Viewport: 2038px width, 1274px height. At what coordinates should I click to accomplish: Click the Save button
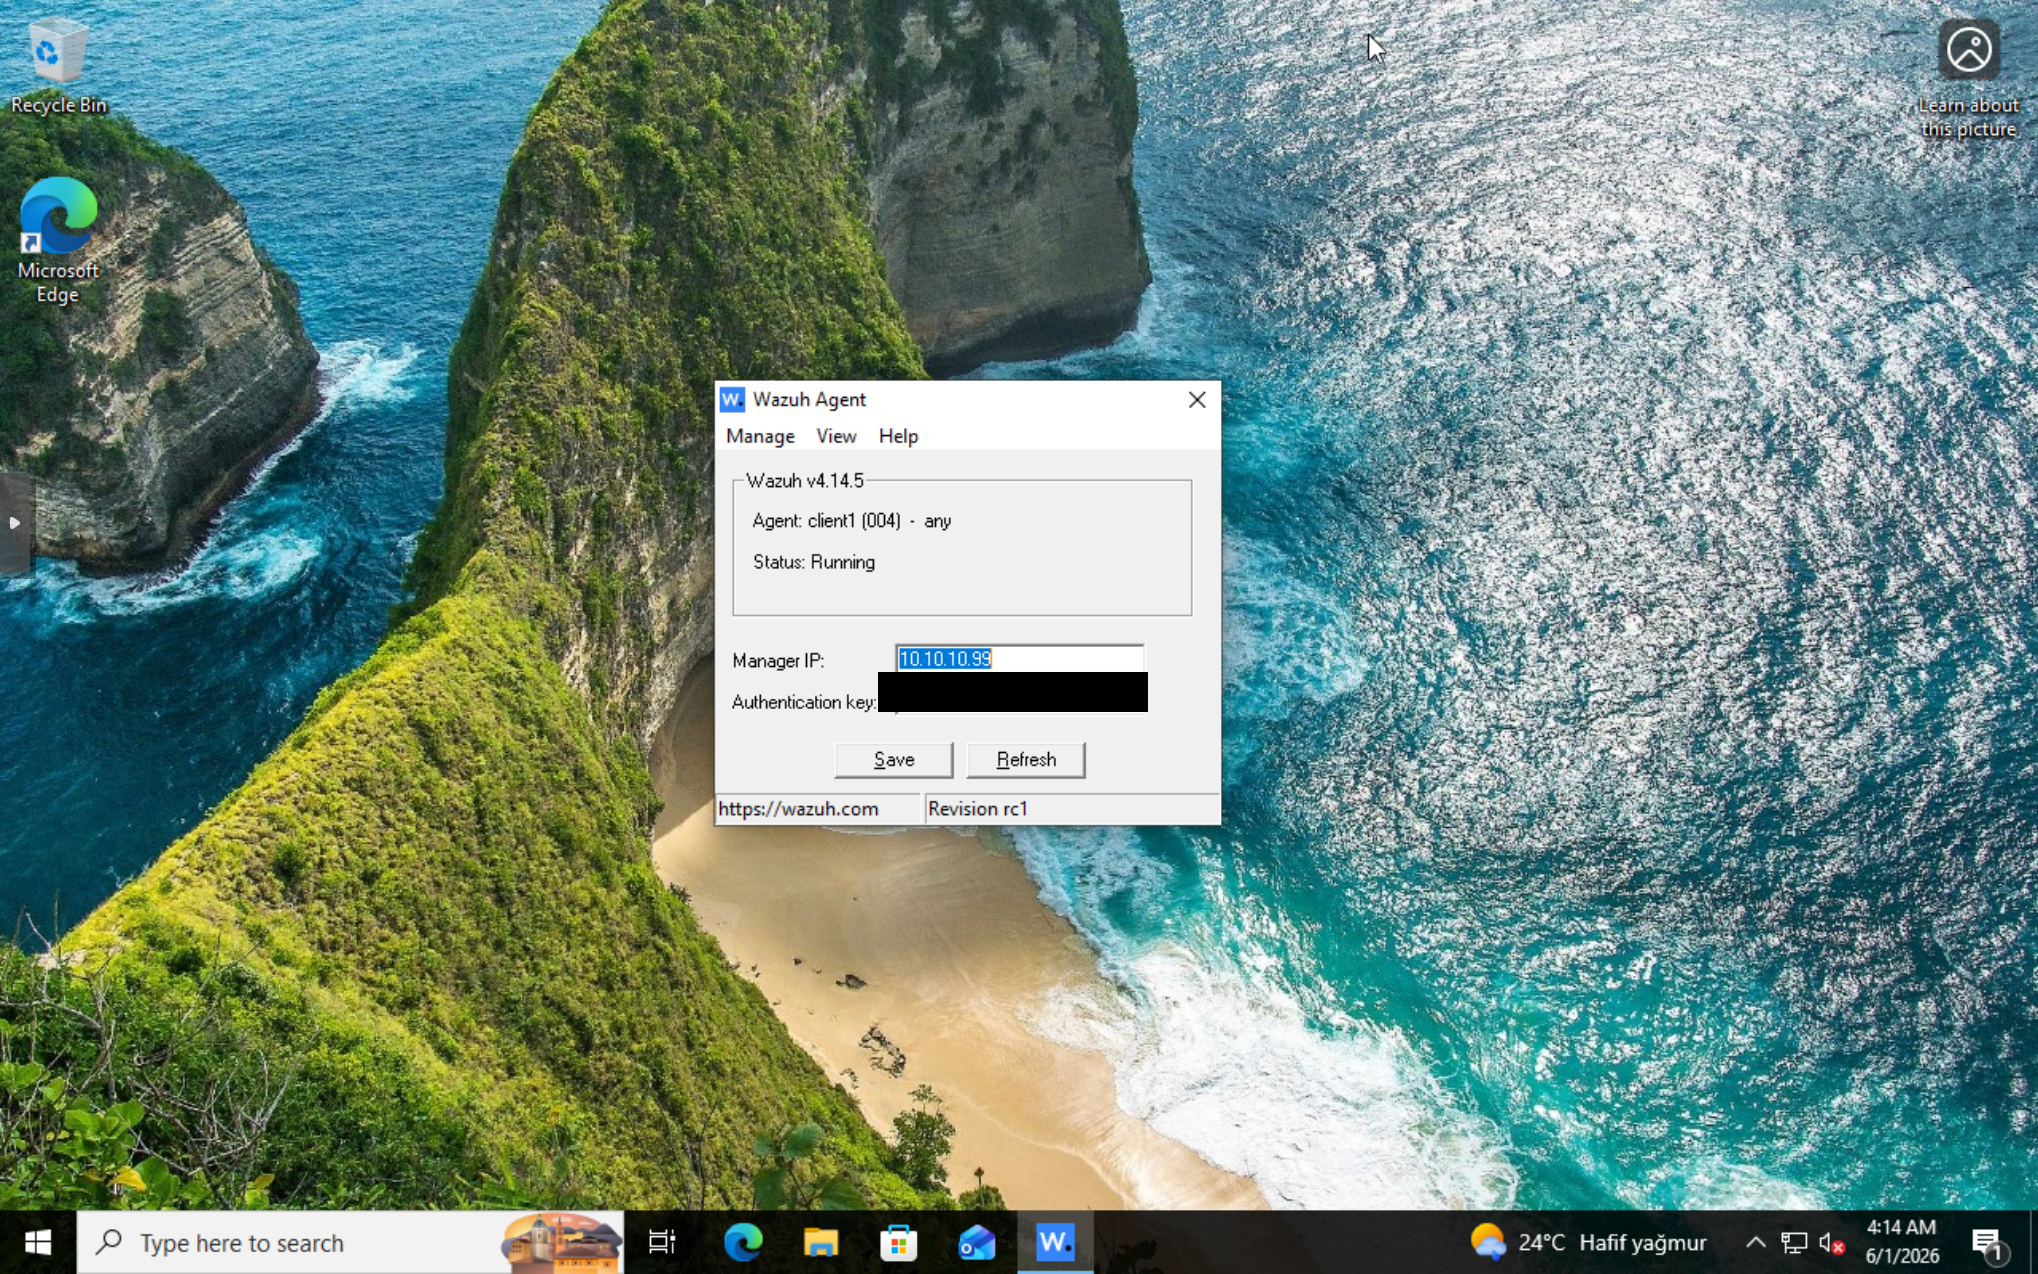894,760
